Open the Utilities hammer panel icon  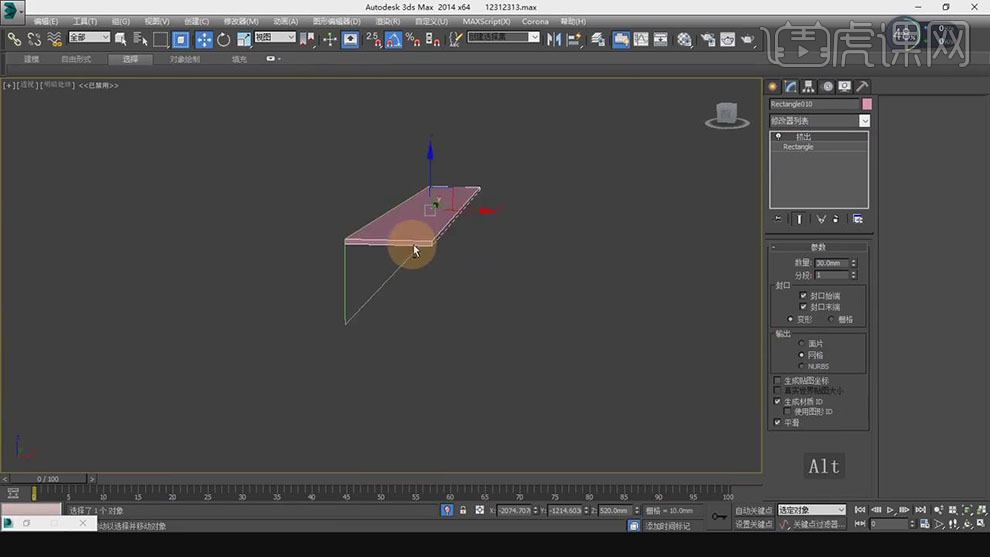coord(862,87)
